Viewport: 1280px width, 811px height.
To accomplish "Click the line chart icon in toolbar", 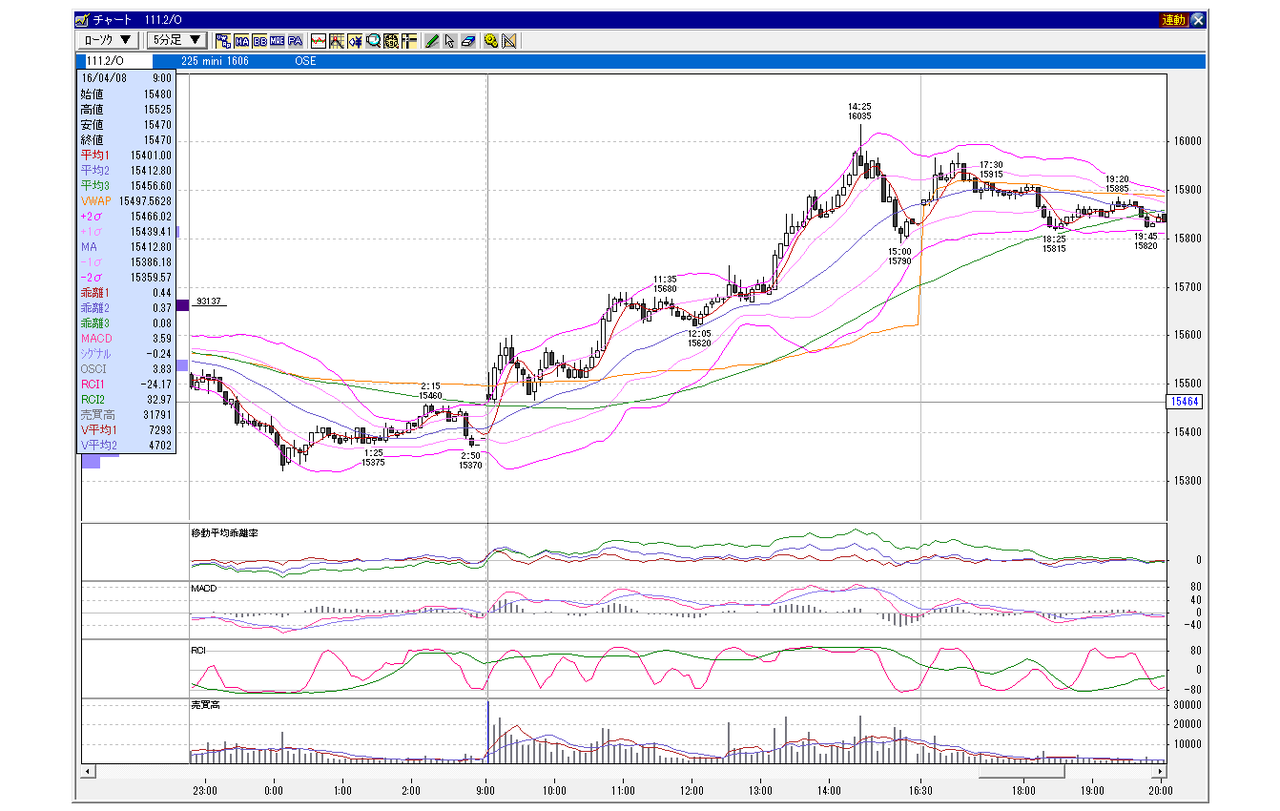I will (319, 41).
